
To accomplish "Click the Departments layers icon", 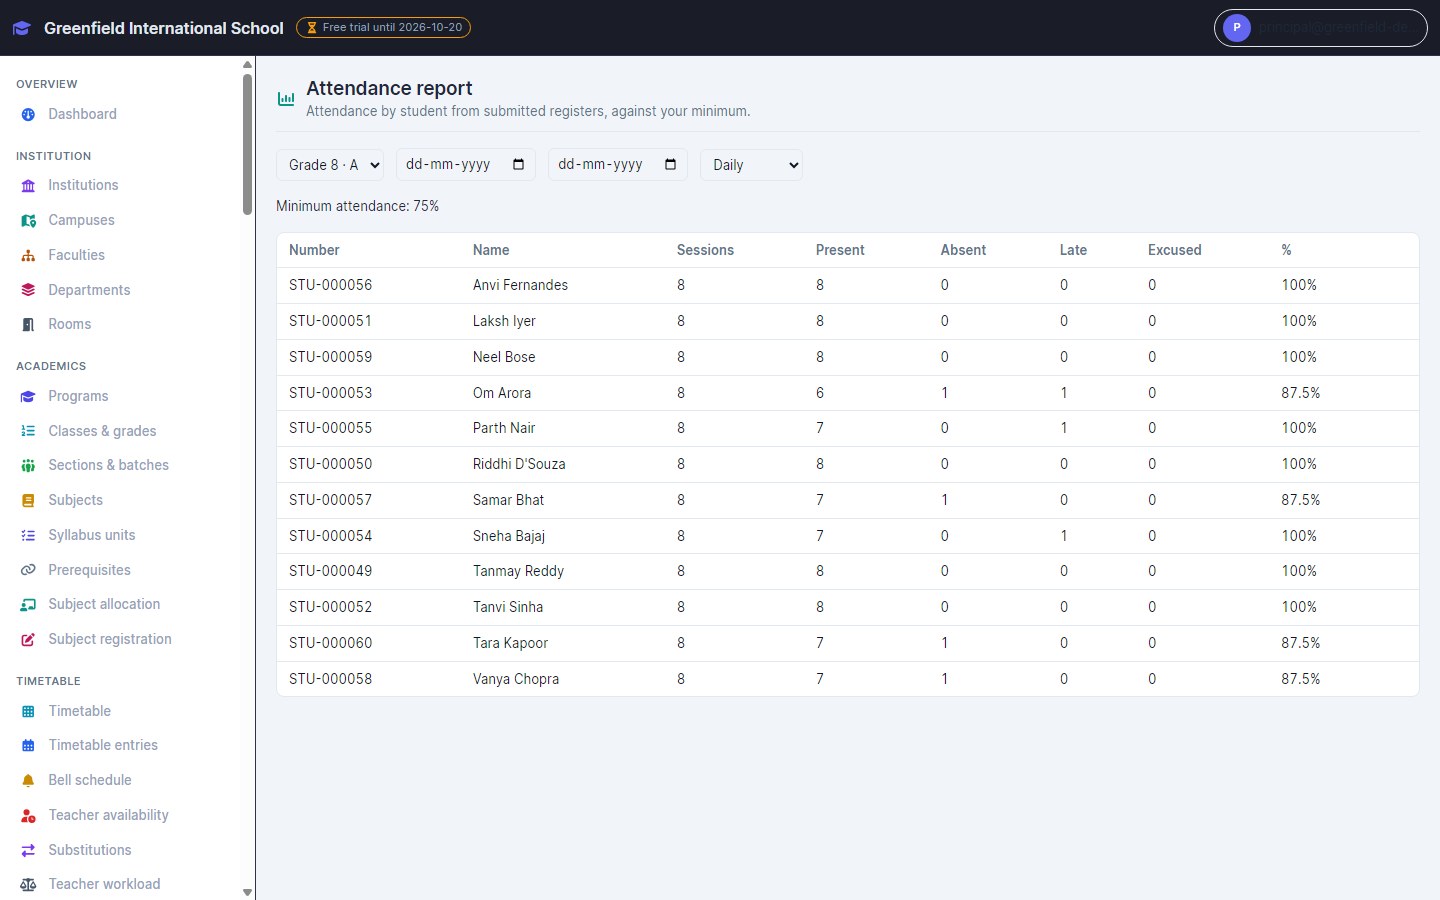I will (x=28, y=290).
